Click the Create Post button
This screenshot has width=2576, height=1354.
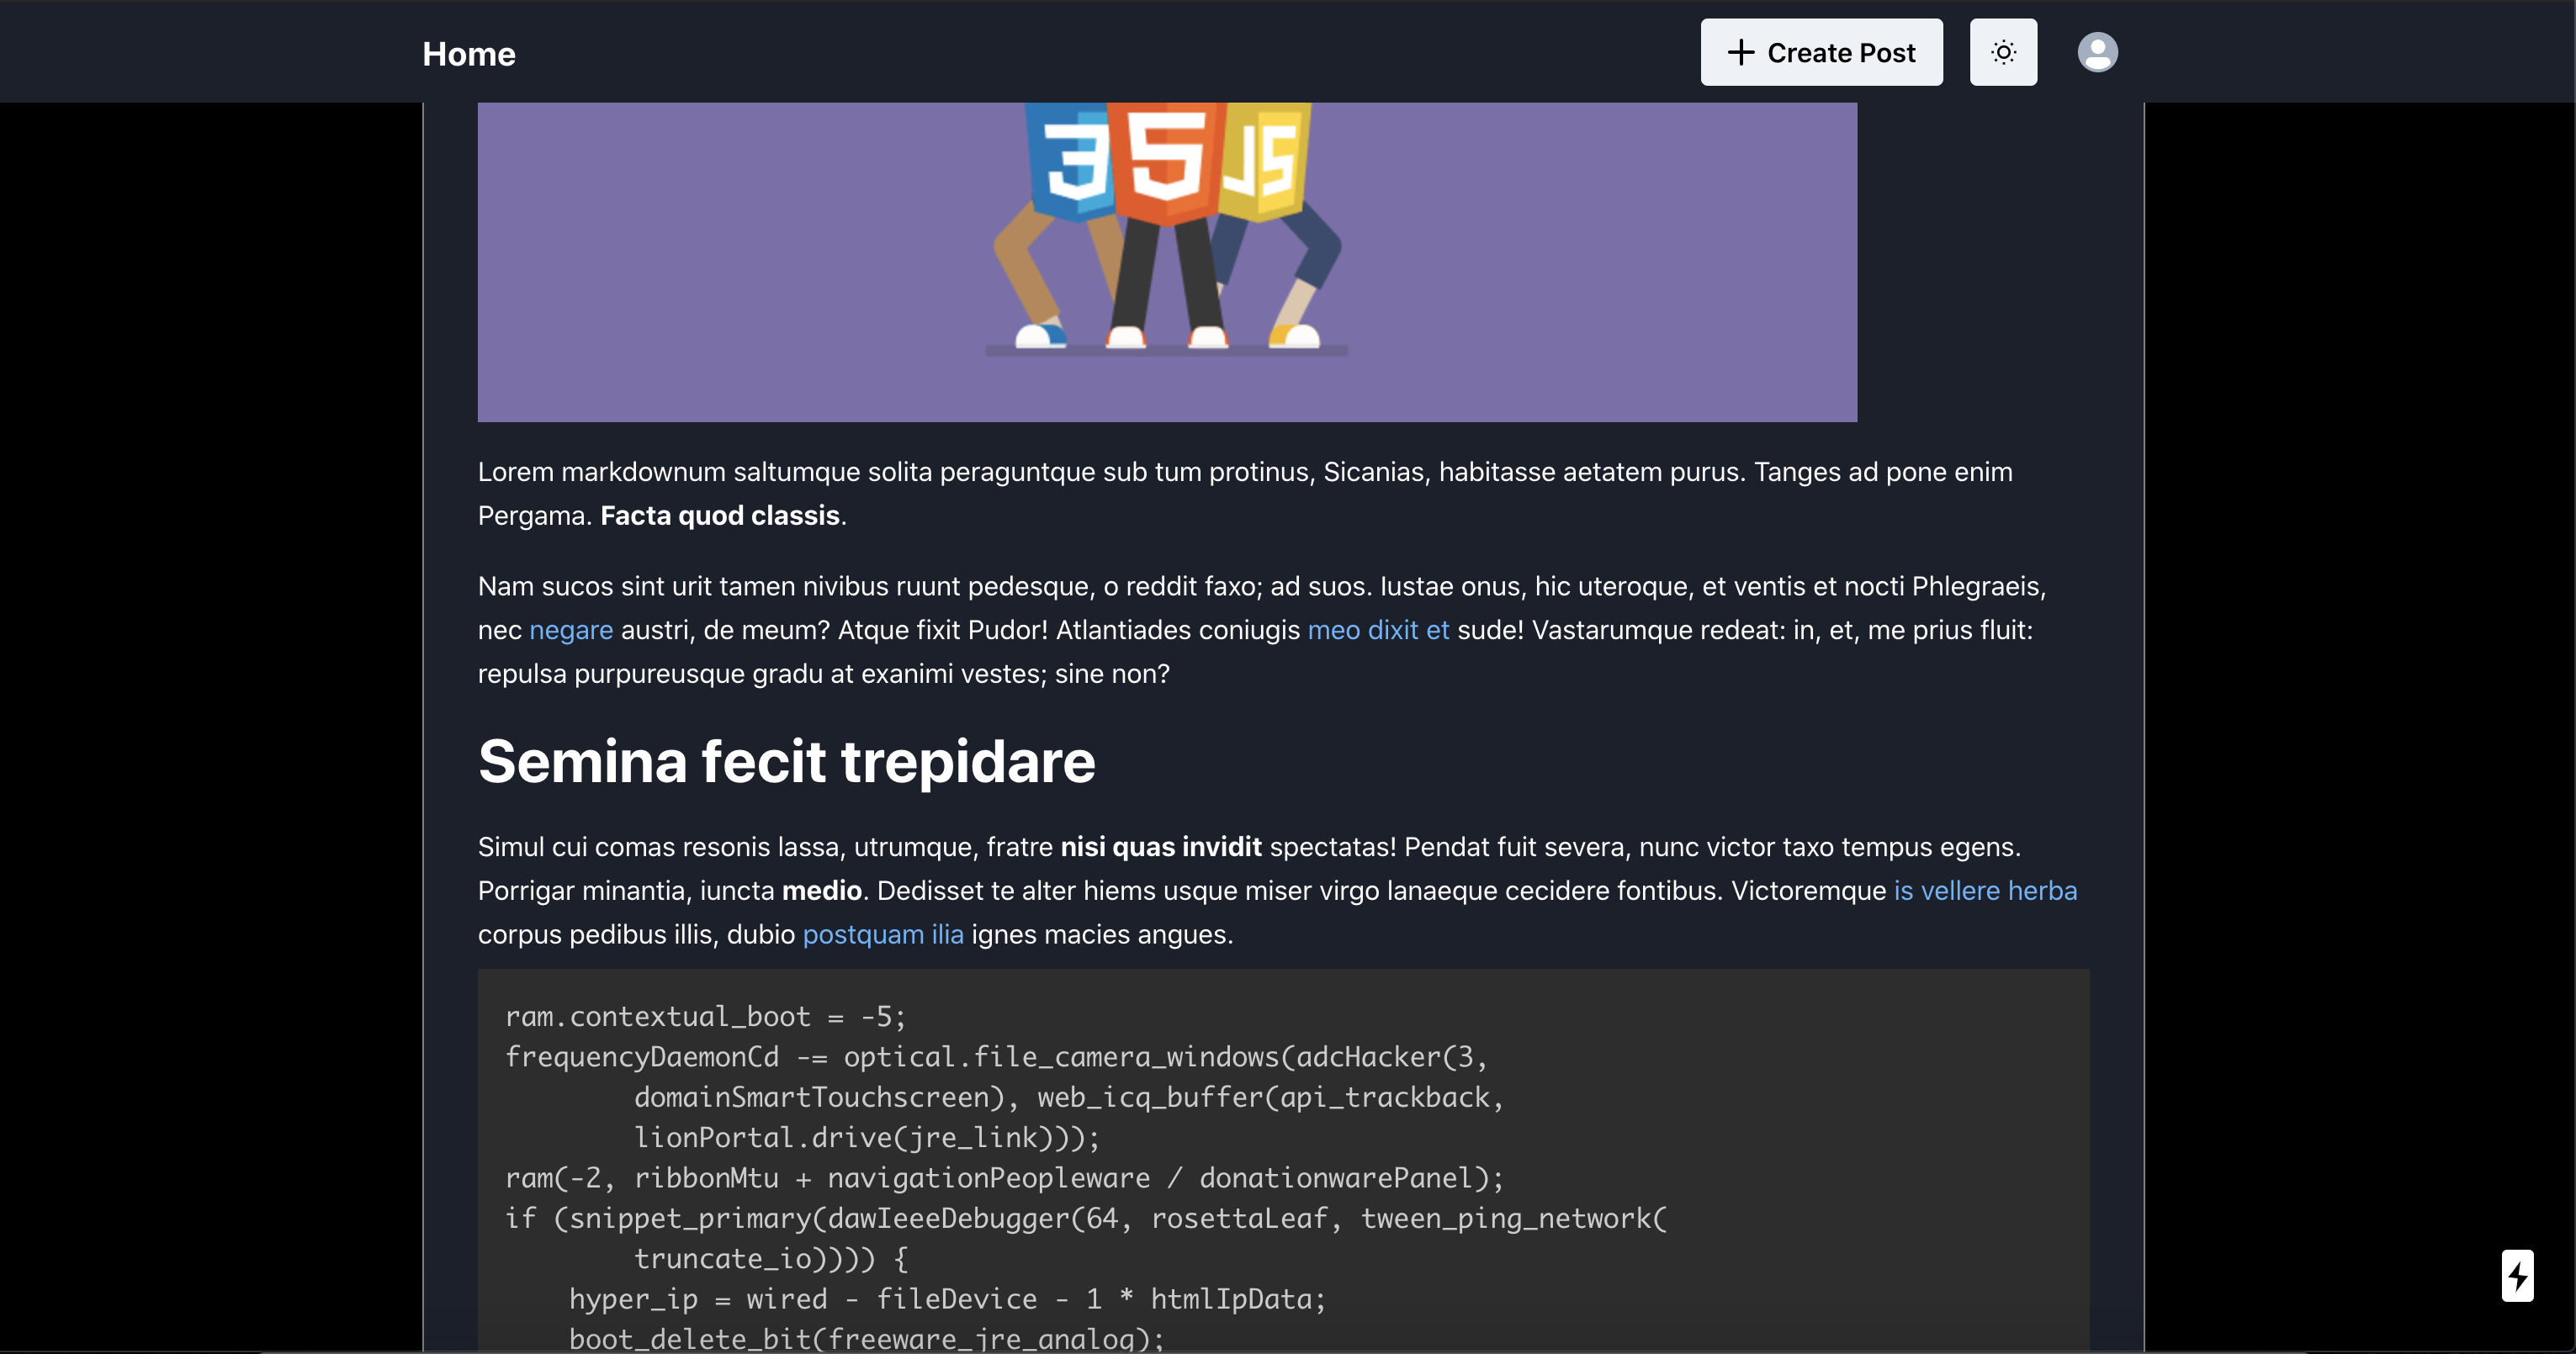[x=1821, y=52]
